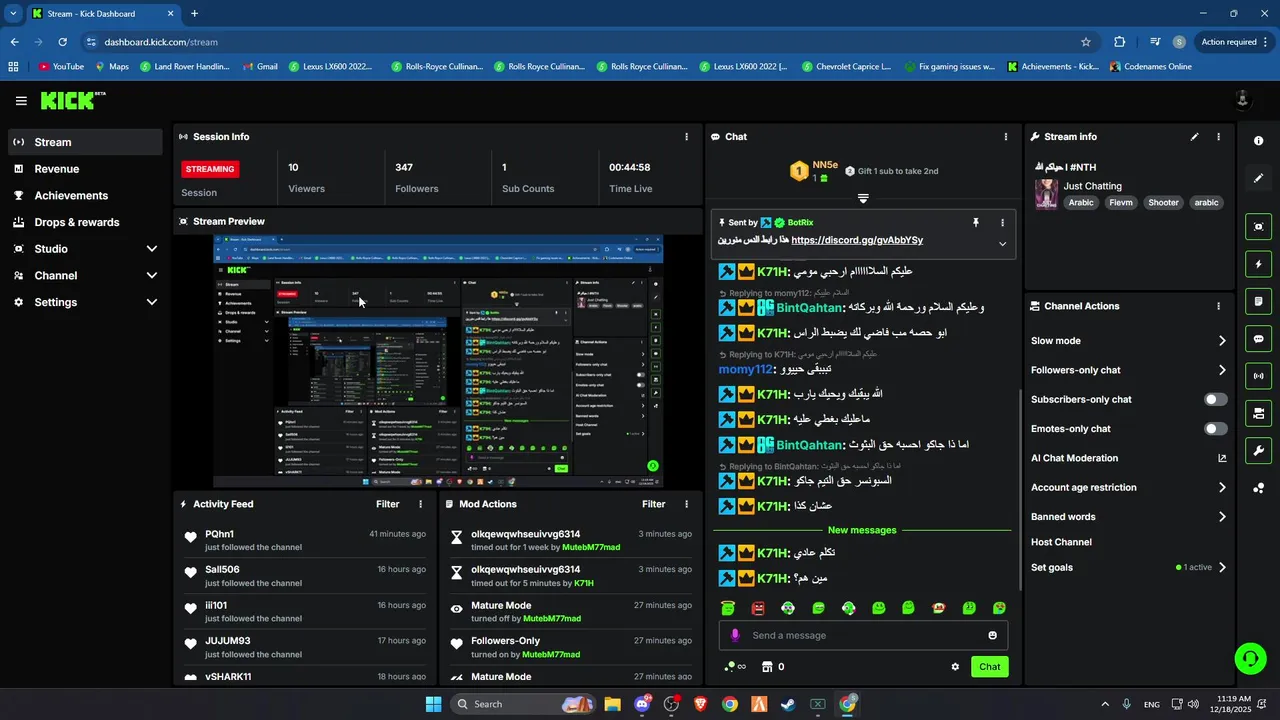Jump to New messages divider in chat
The height and width of the screenshot is (720, 1280).
tap(862, 530)
